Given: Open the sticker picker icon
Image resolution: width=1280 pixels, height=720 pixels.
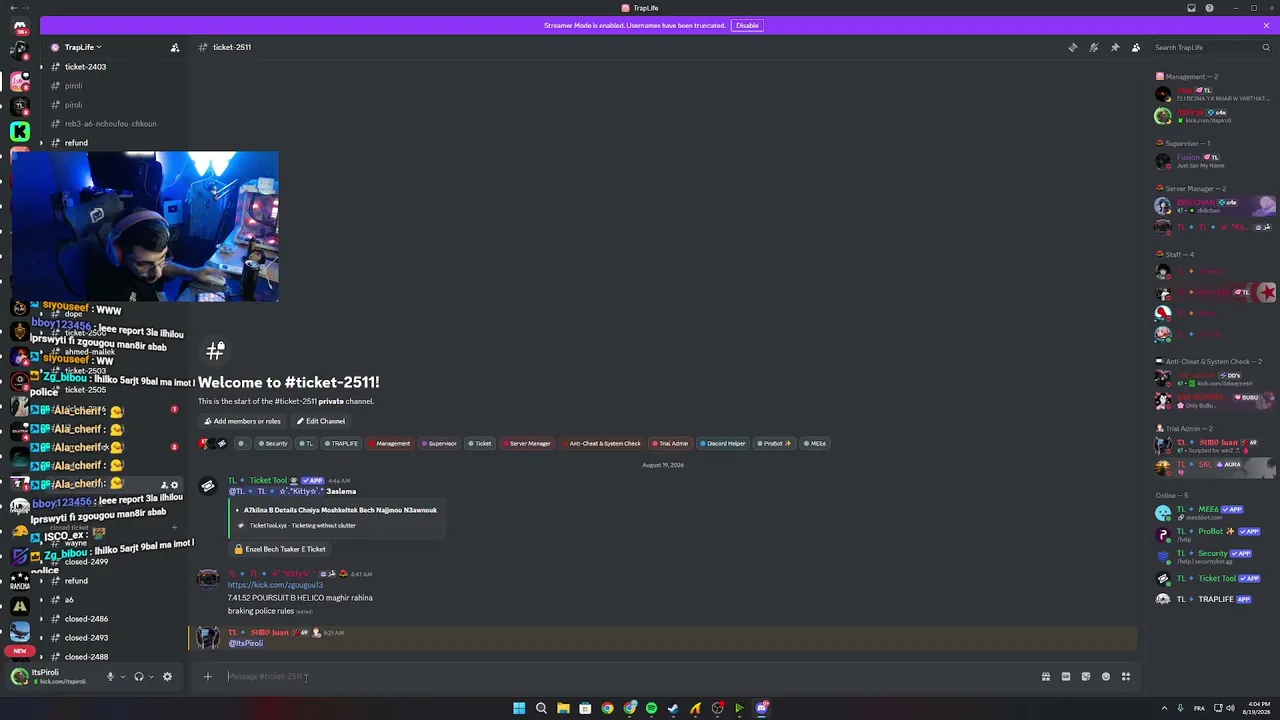Looking at the screenshot, I should [1086, 677].
